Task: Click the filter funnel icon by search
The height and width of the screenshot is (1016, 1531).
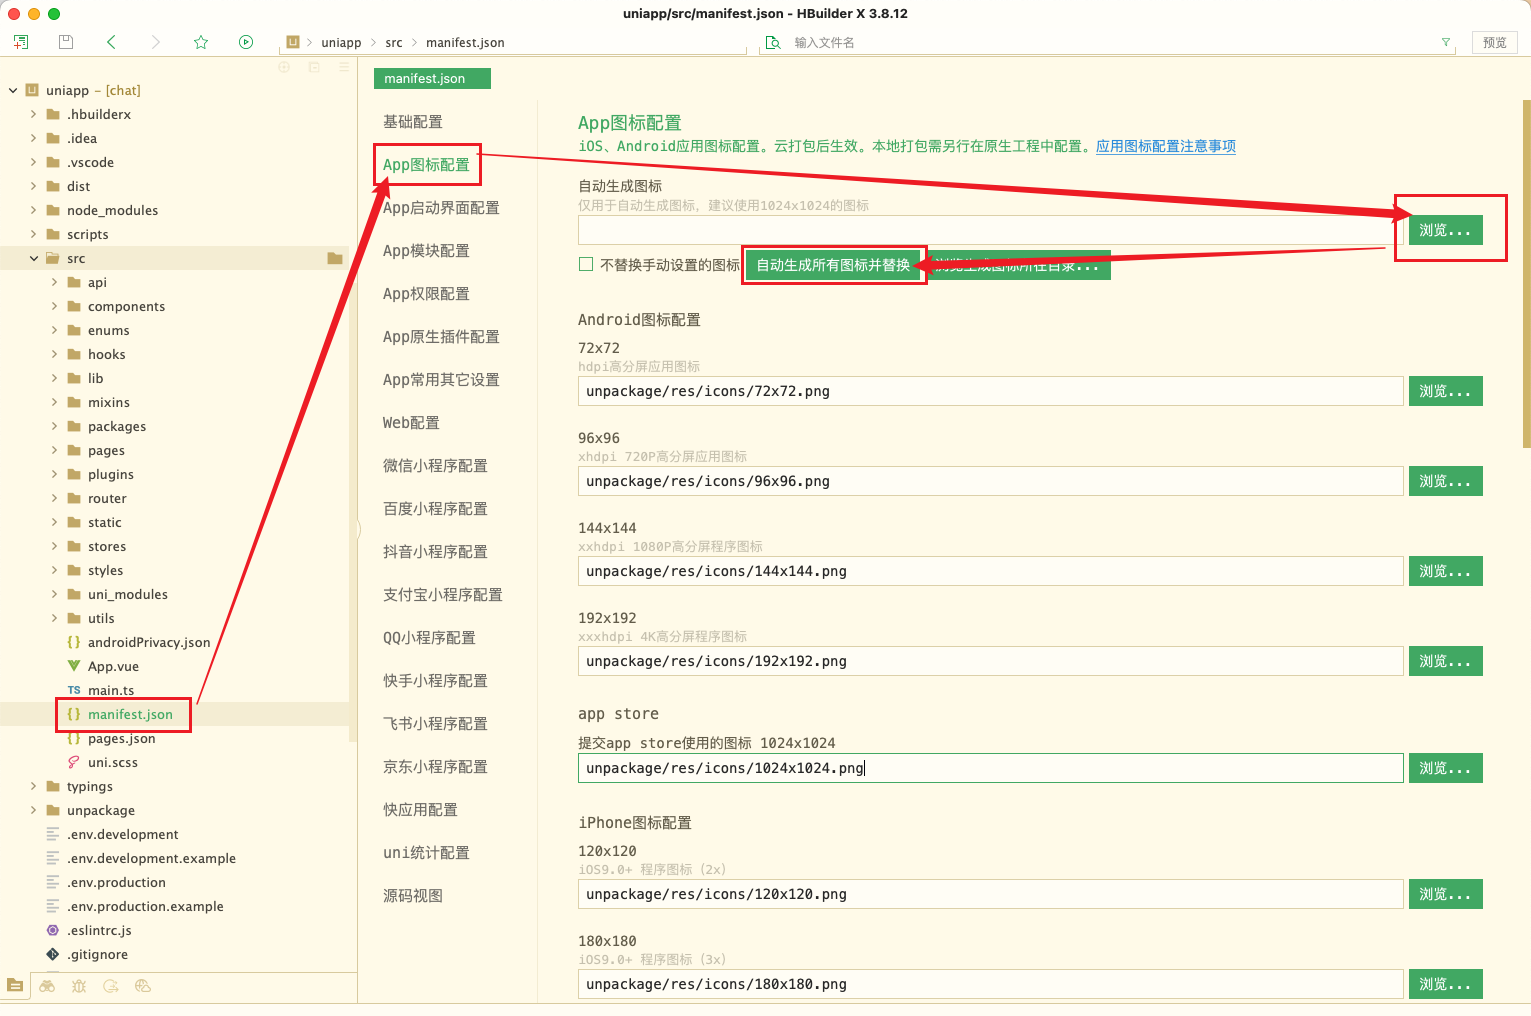Action: point(1445,42)
